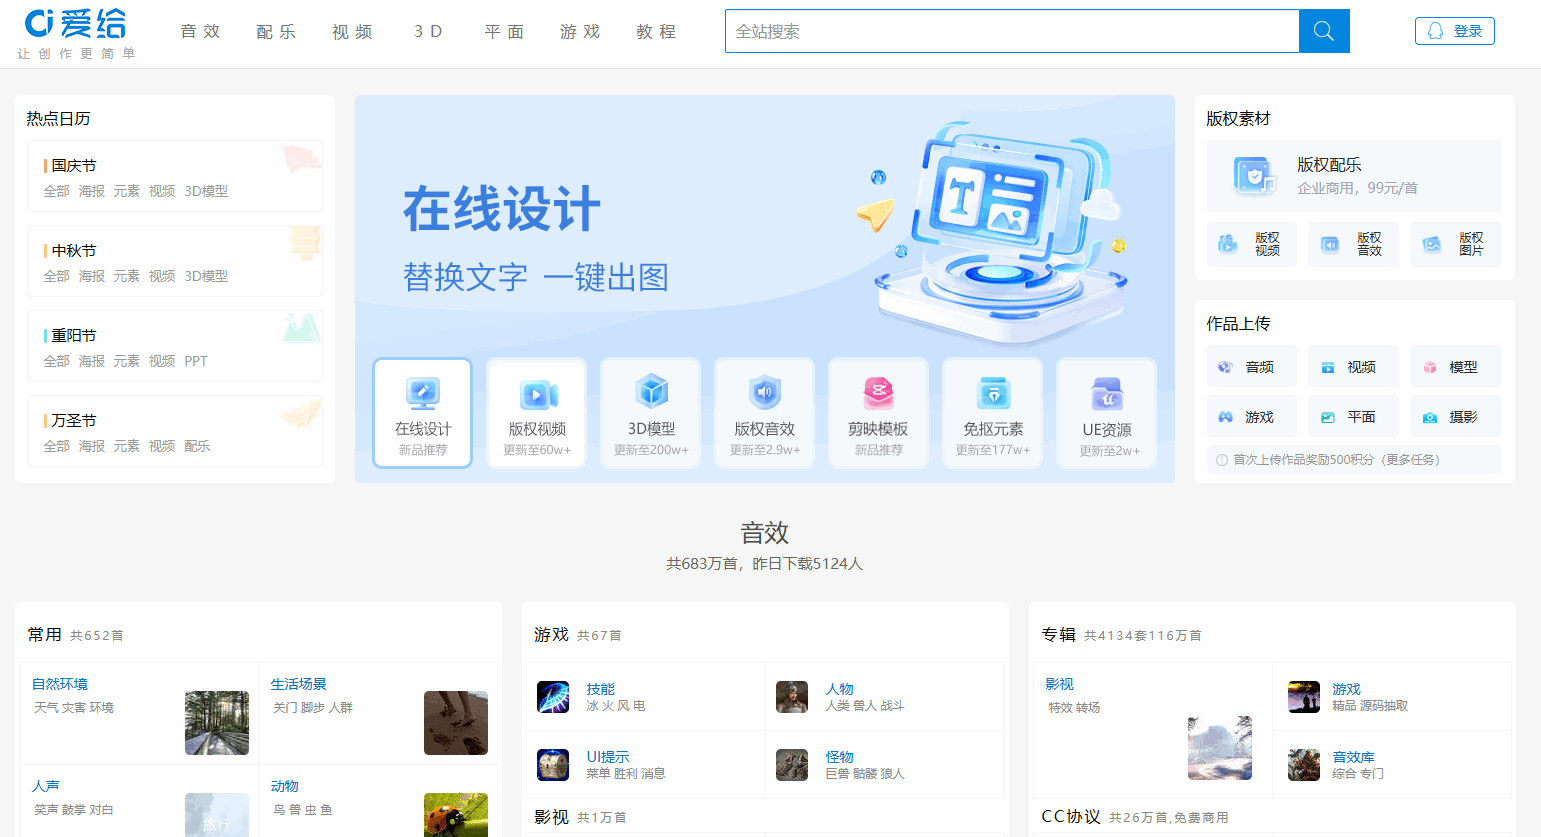This screenshot has width=1541, height=837.
Task: Open the 免抠元素 icon card
Action: point(993,413)
